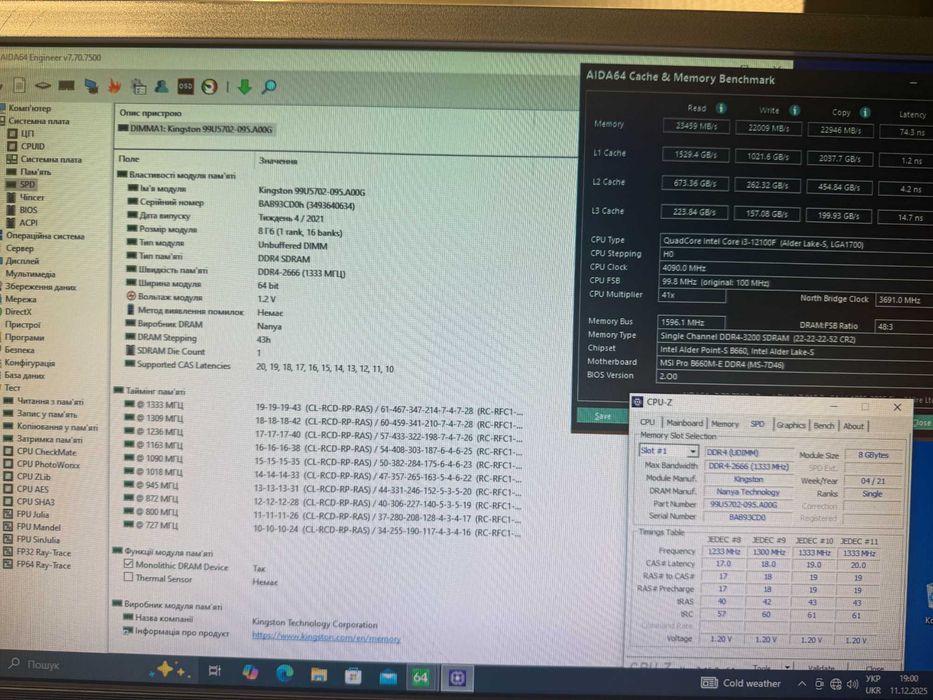Open network globe icon in system tray
Image resolution: width=933 pixels, height=700 pixels.
[x=836, y=685]
